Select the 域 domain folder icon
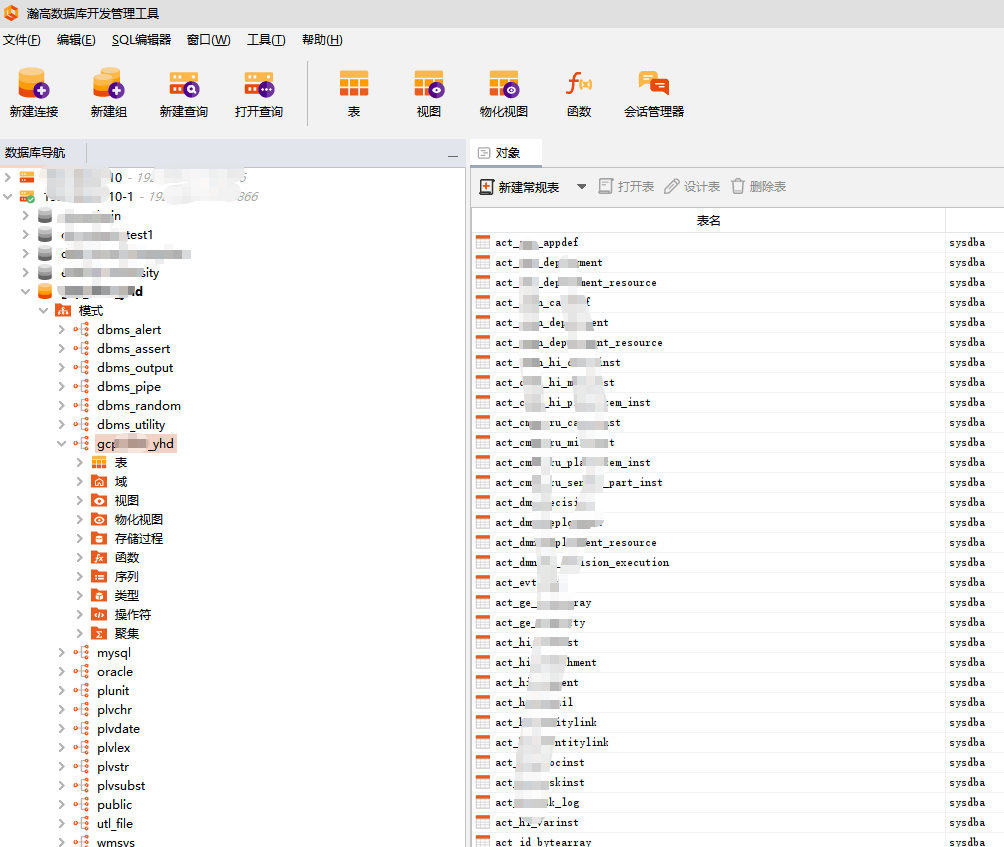 99,481
